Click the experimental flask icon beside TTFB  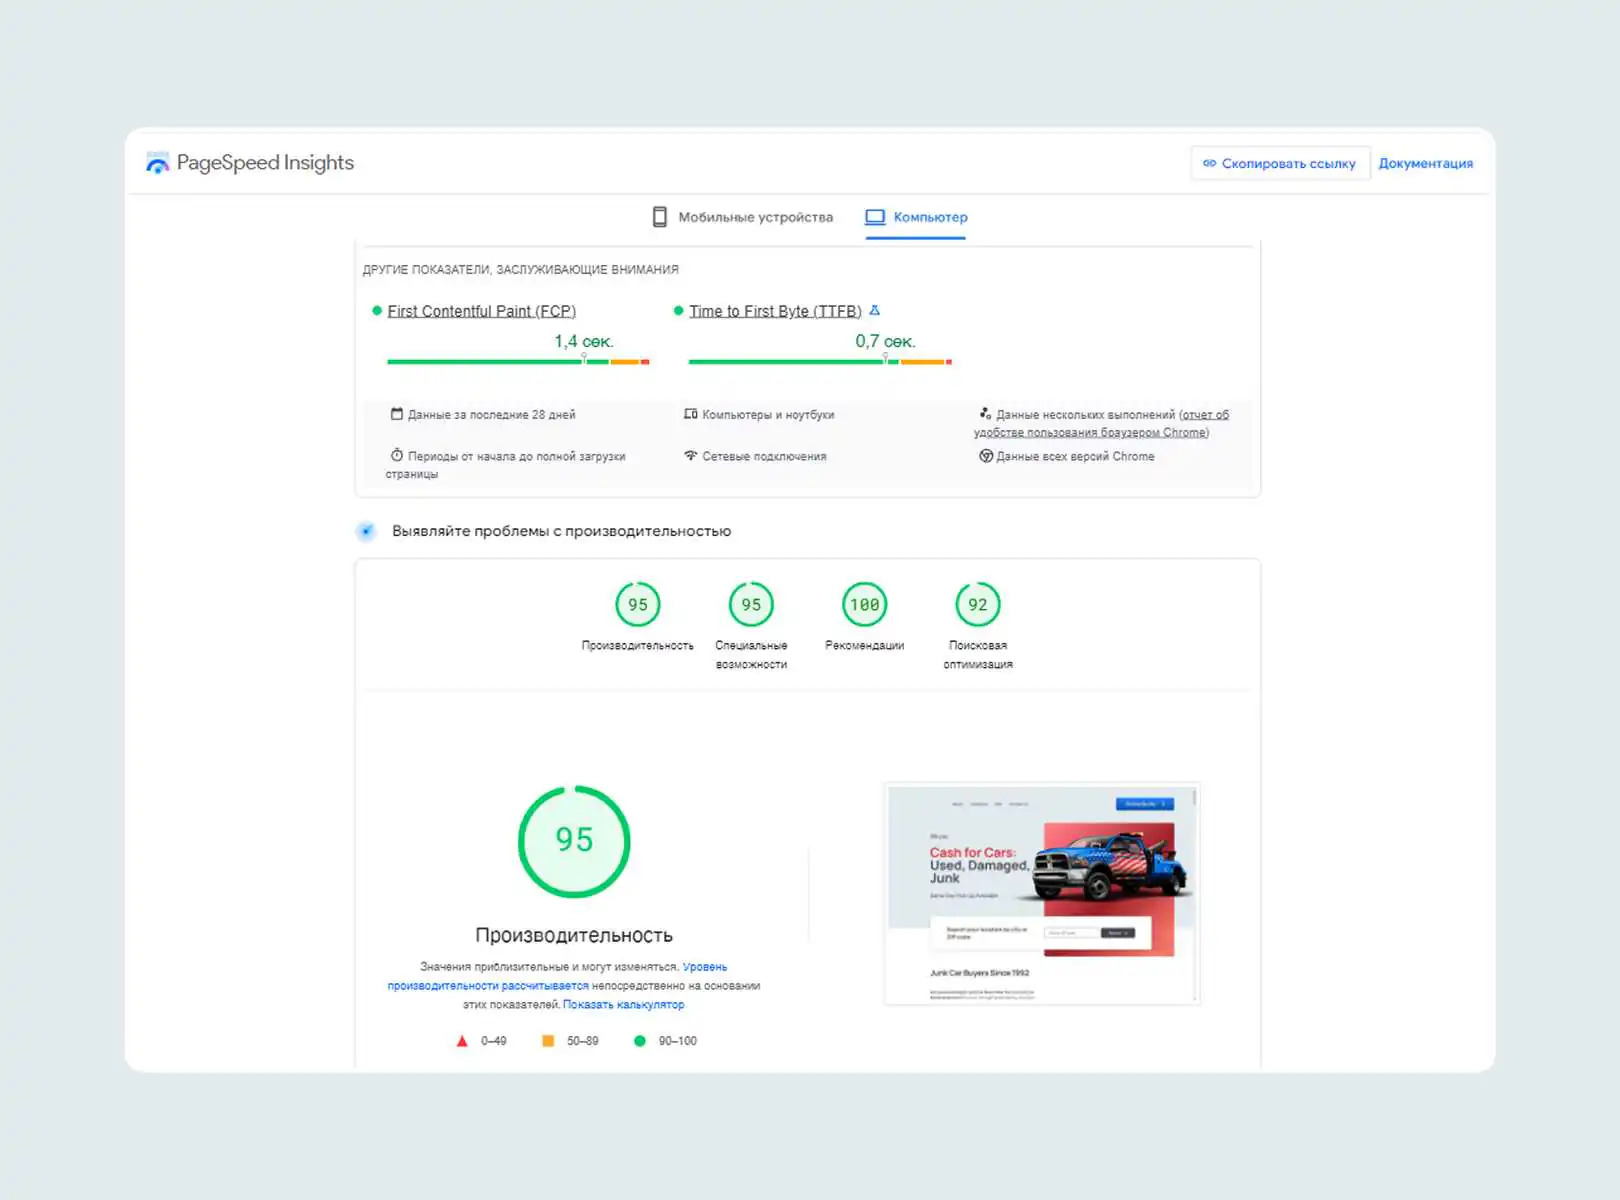[x=875, y=311]
